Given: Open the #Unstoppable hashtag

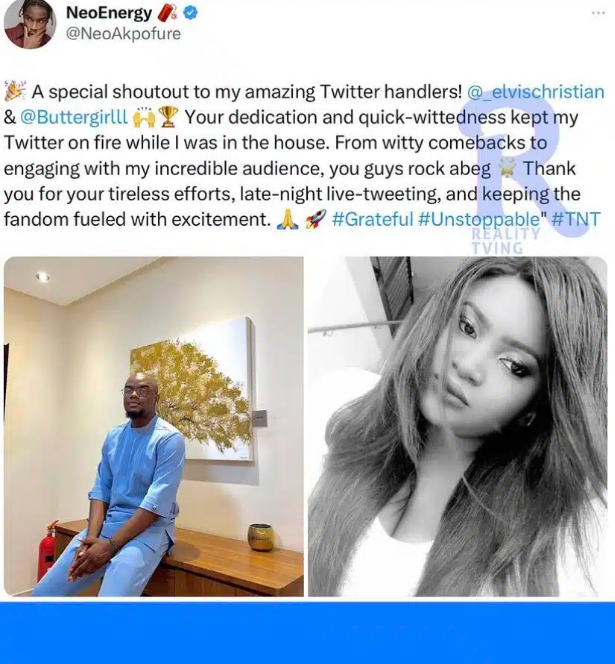Looking at the screenshot, I should pyautogui.click(x=479, y=220).
